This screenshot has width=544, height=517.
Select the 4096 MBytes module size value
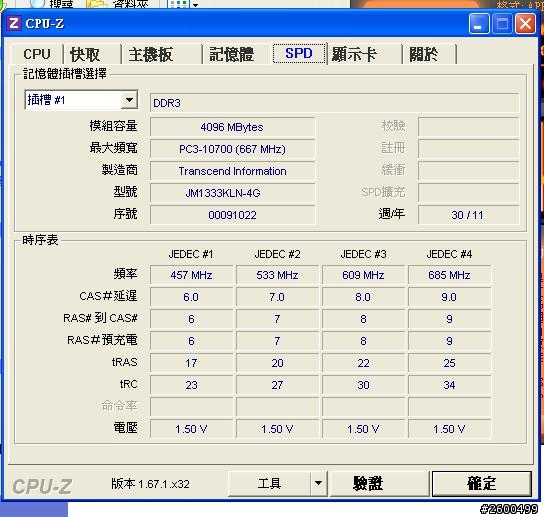tap(232, 127)
